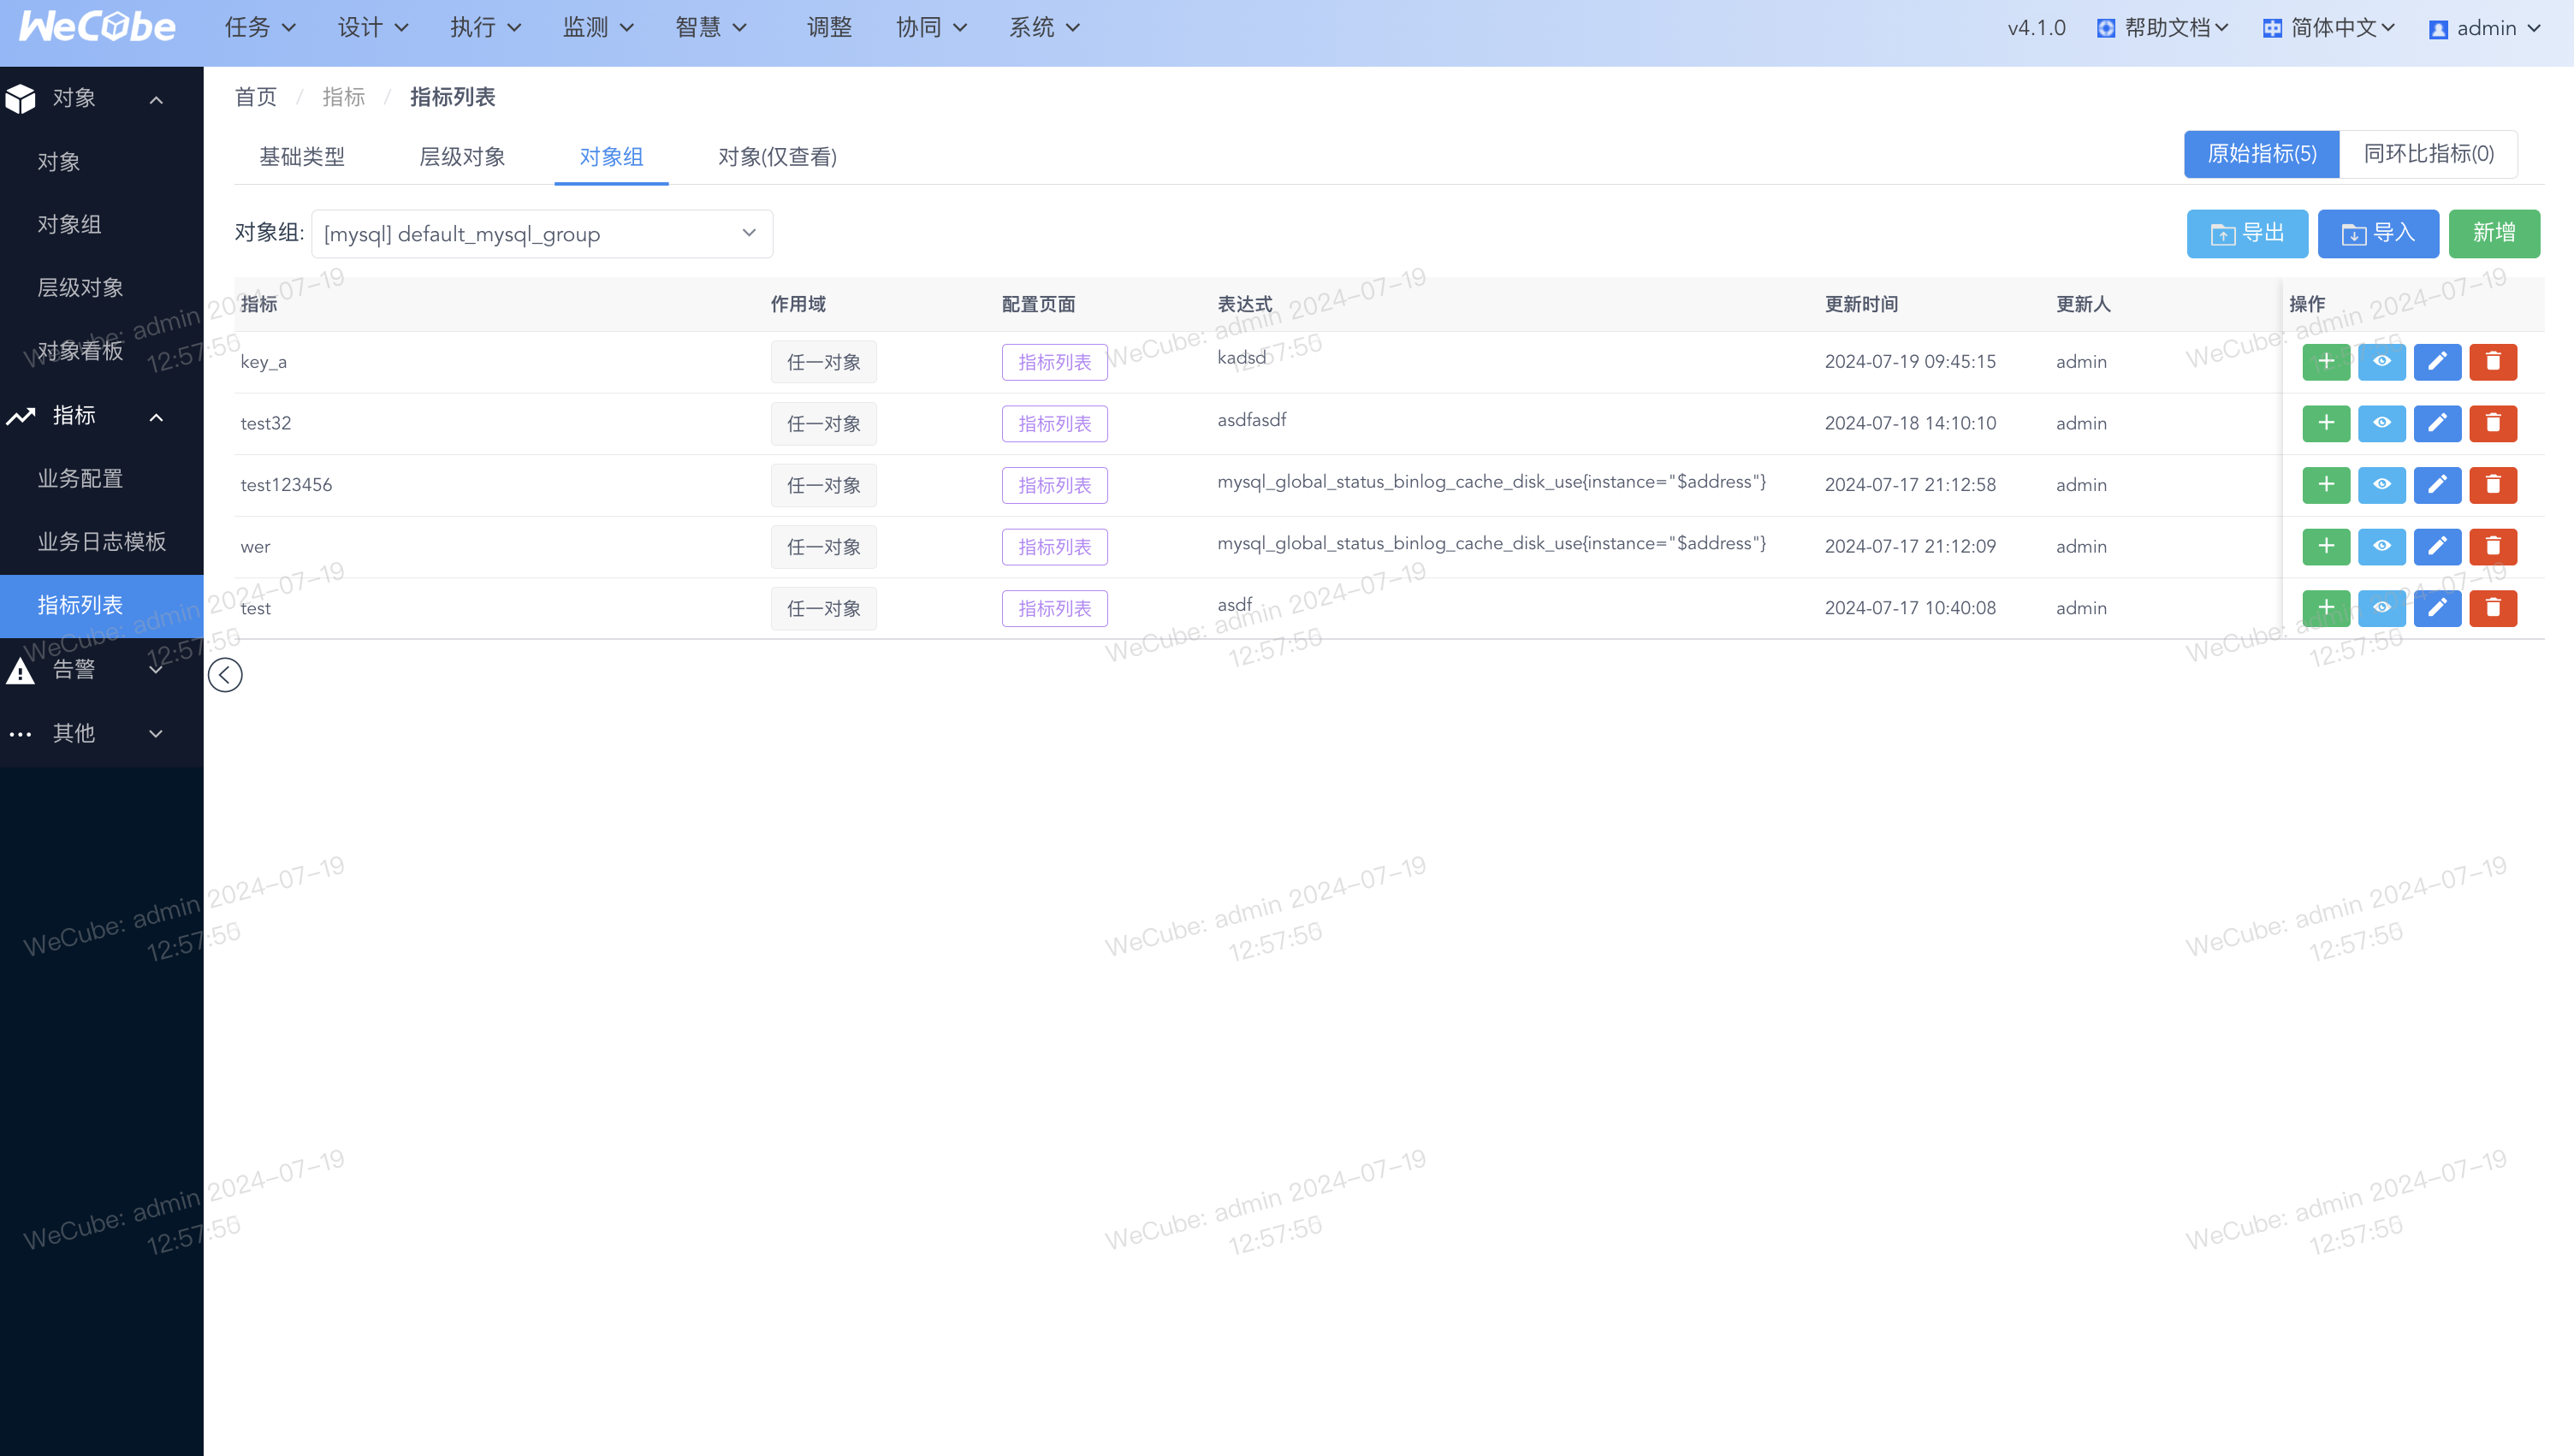Click the test123456 metric name

(286, 485)
